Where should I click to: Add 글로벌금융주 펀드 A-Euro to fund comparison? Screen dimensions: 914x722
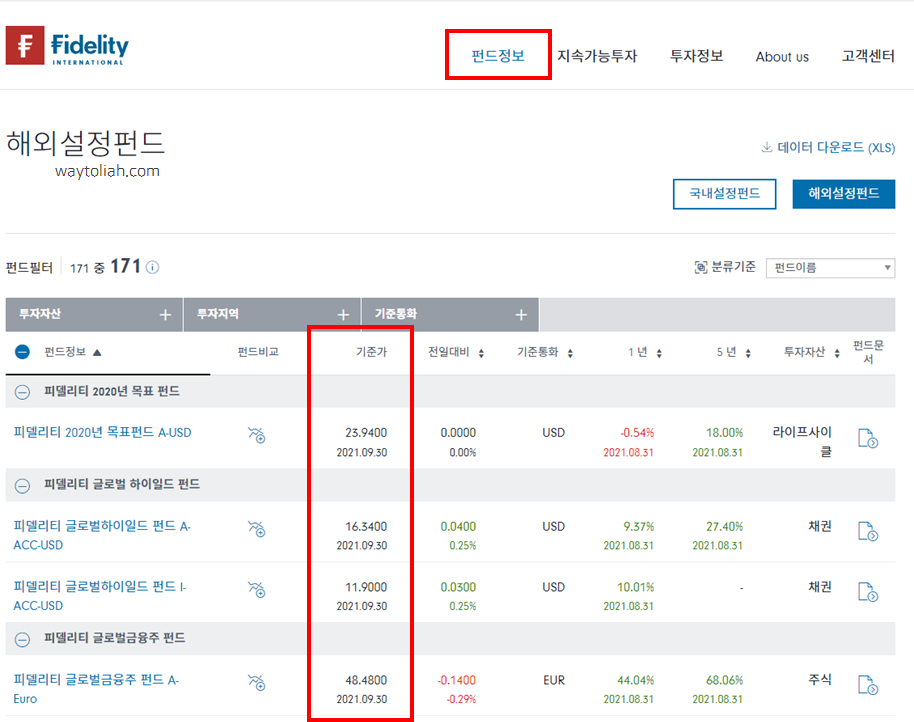256,682
